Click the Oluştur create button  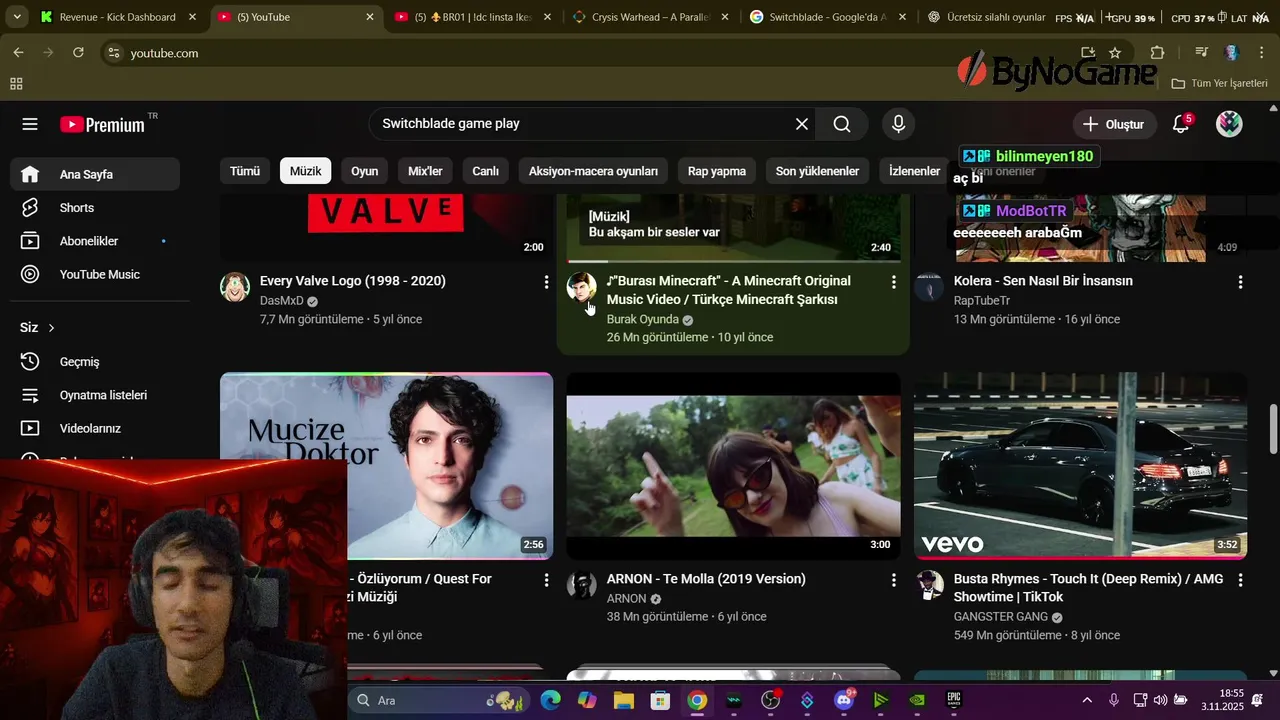pyautogui.click(x=1114, y=124)
